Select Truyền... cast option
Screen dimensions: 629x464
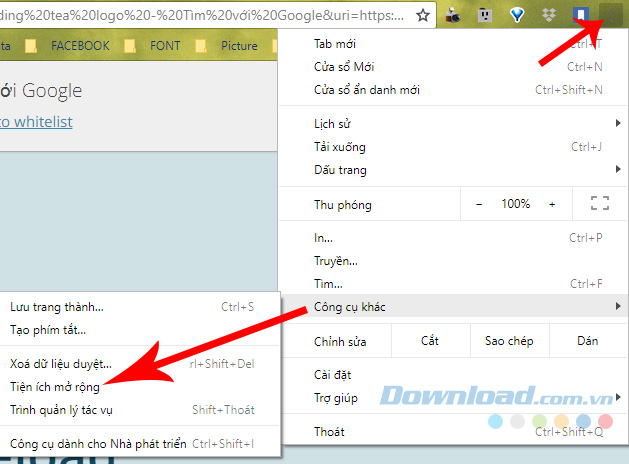pyautogui.click(x=453, y=261)
